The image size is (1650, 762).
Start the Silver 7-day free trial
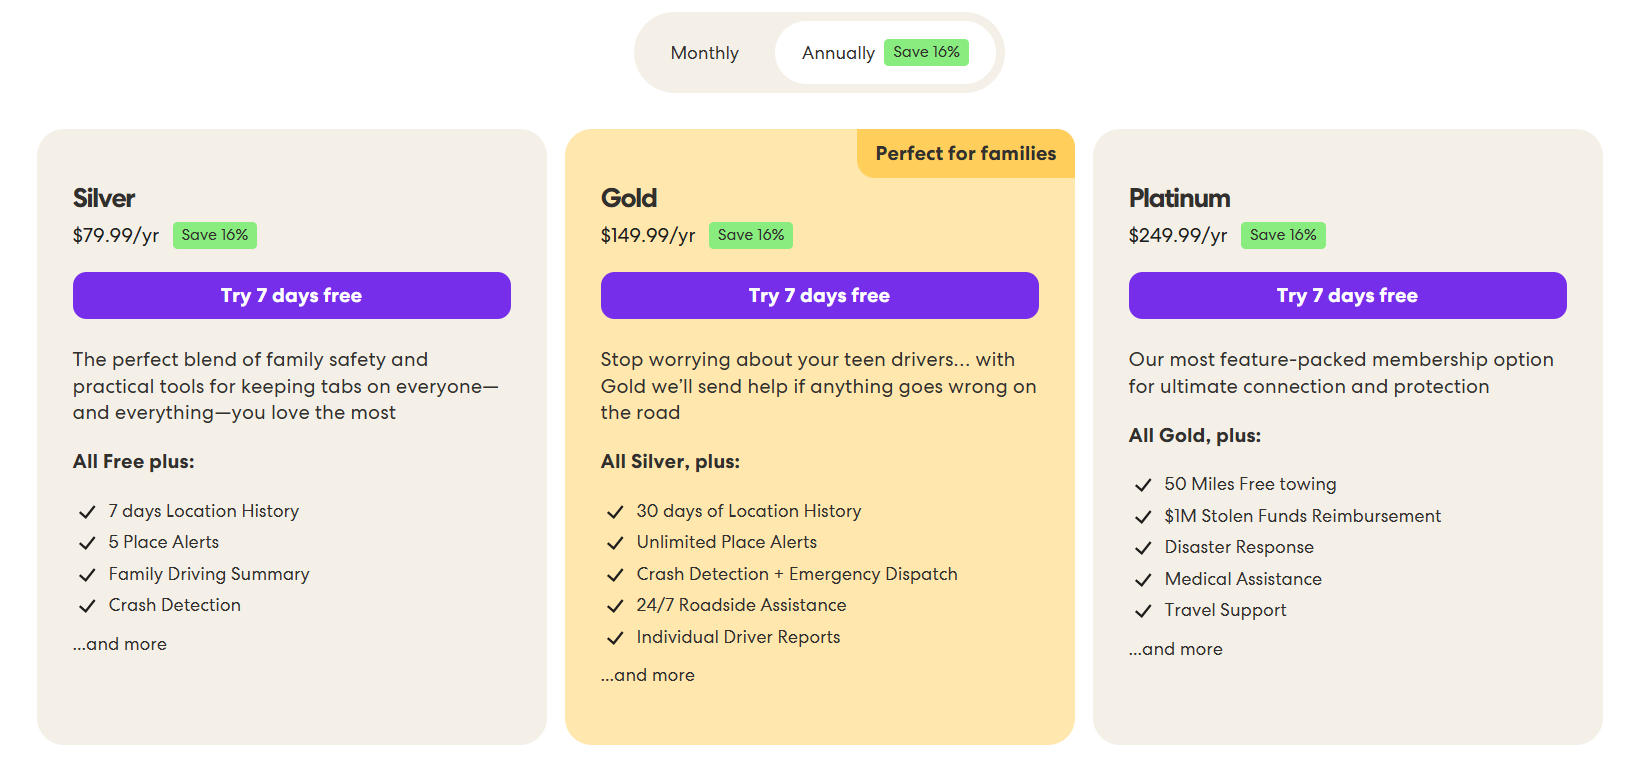click(x=291, y=295)
